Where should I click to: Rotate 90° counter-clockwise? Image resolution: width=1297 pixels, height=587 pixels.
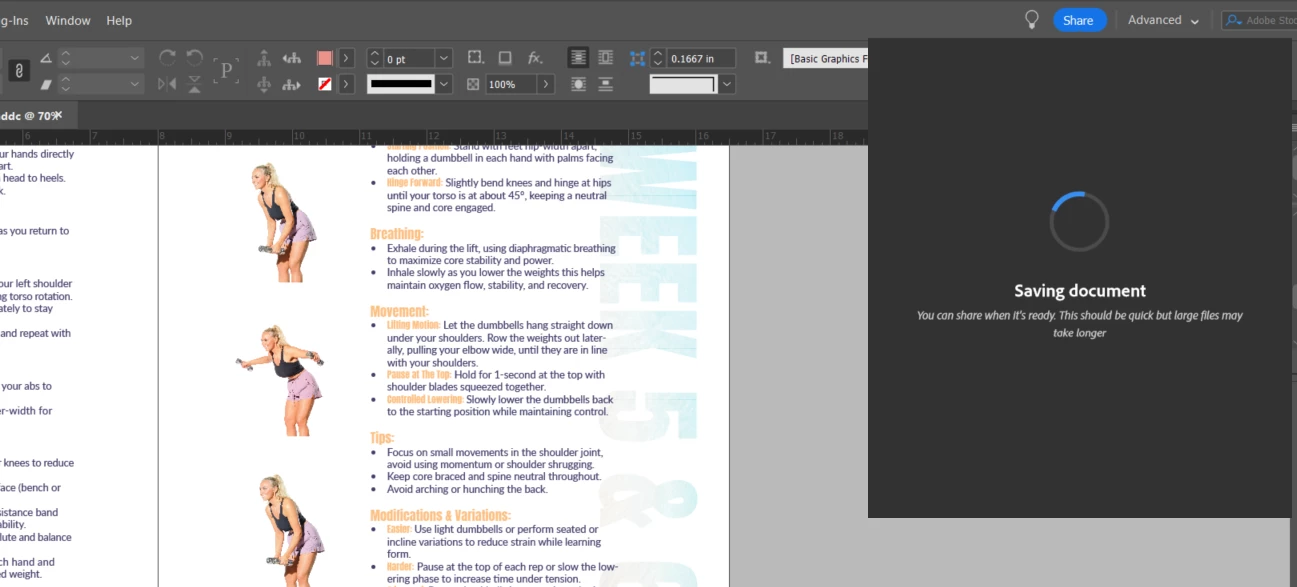[194, 58]
